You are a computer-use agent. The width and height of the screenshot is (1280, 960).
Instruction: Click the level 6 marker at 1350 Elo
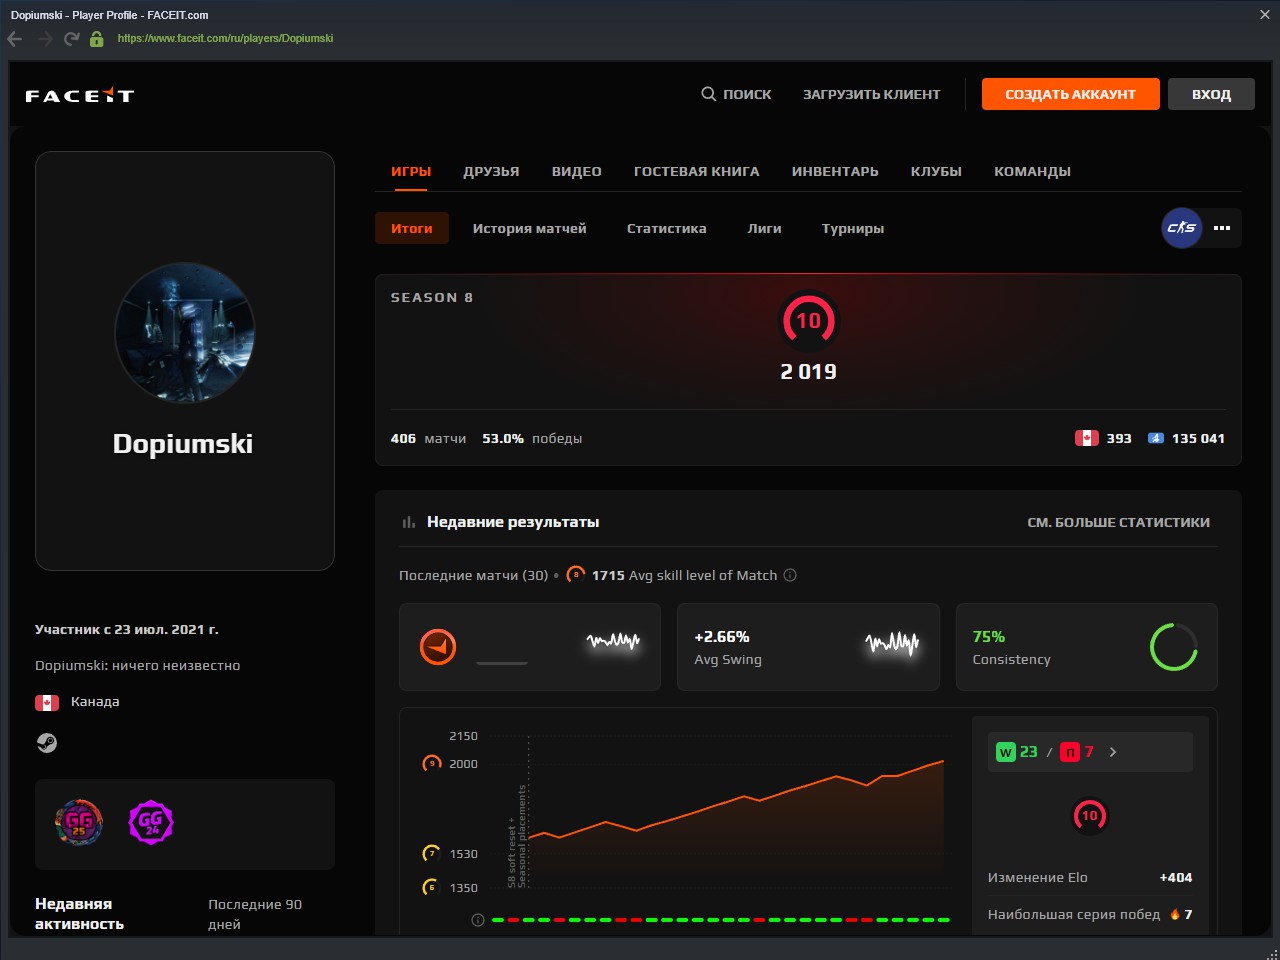click(432, 887)
